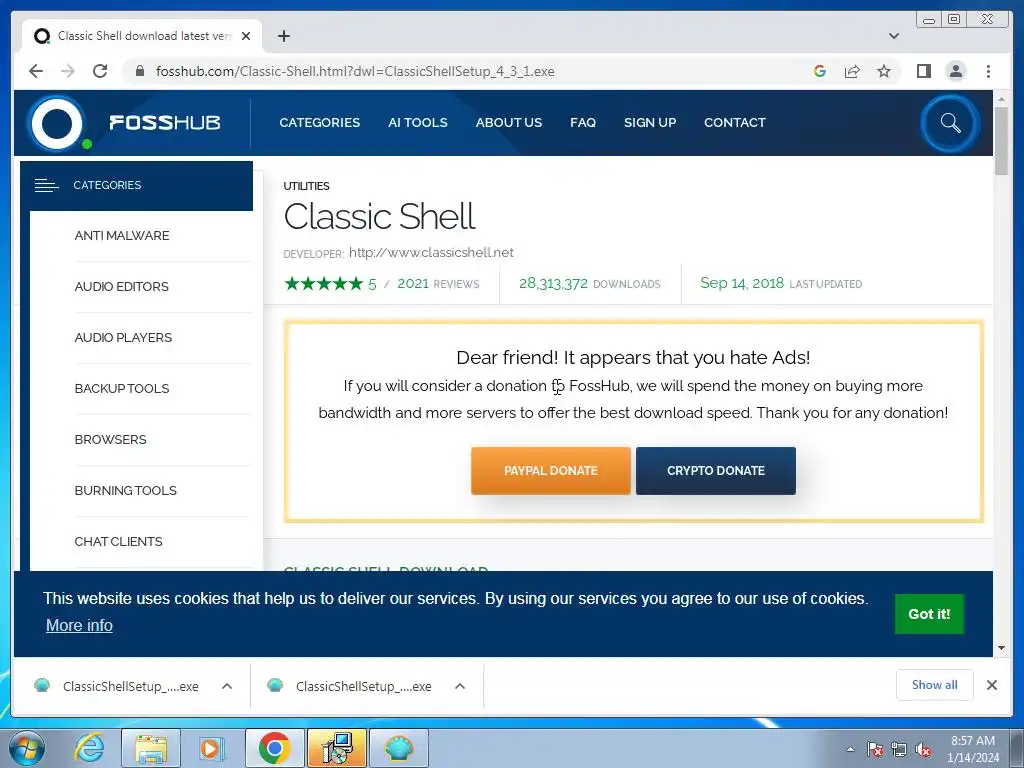Viewport: 1024px width, 768px height.
Task: Open Windows Explorer from taskbar
Action: coord(151,748)
